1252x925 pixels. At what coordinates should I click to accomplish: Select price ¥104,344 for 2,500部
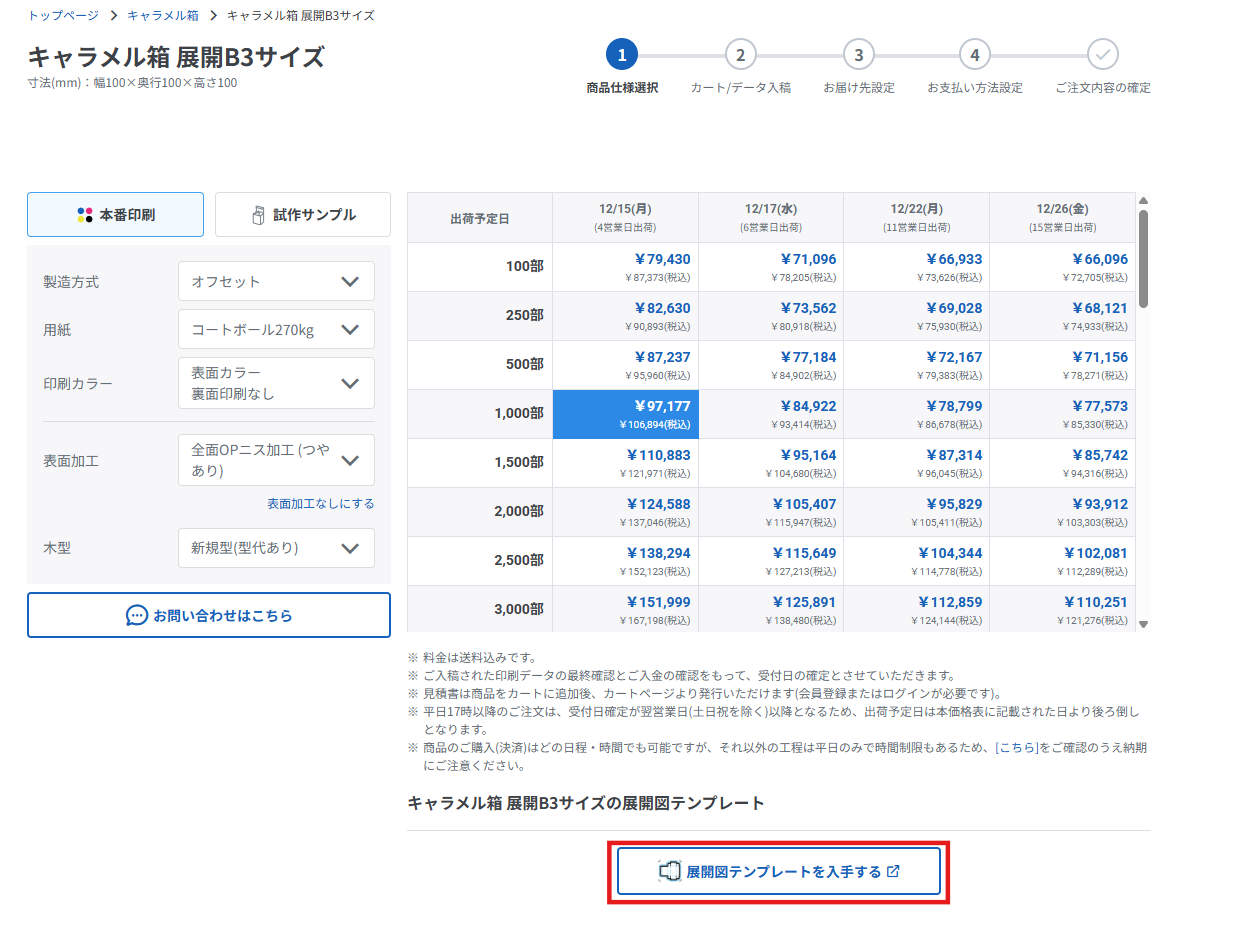pyautogui.click(x=917, y=561)
